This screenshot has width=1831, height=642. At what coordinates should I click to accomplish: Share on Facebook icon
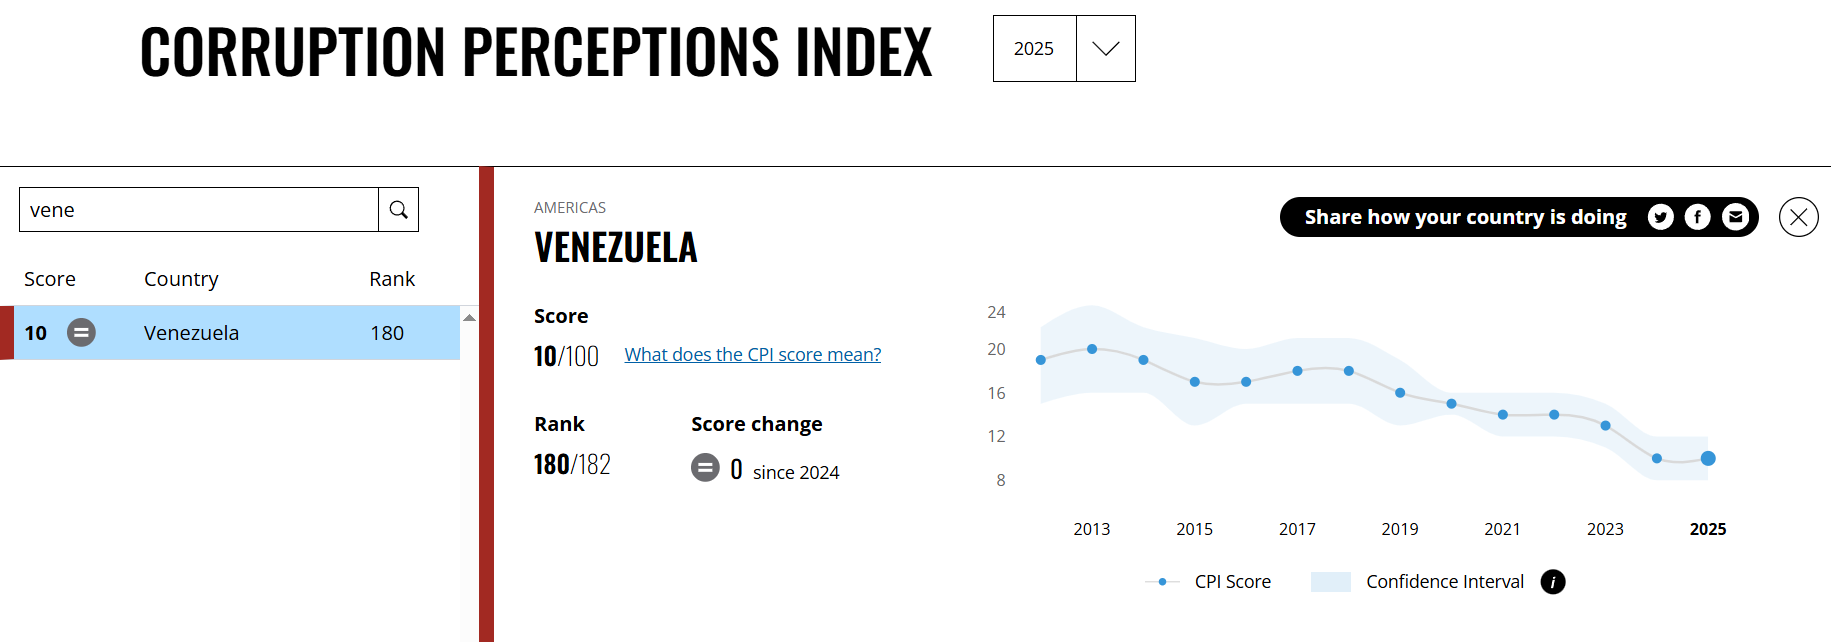tap(1697, 217)
